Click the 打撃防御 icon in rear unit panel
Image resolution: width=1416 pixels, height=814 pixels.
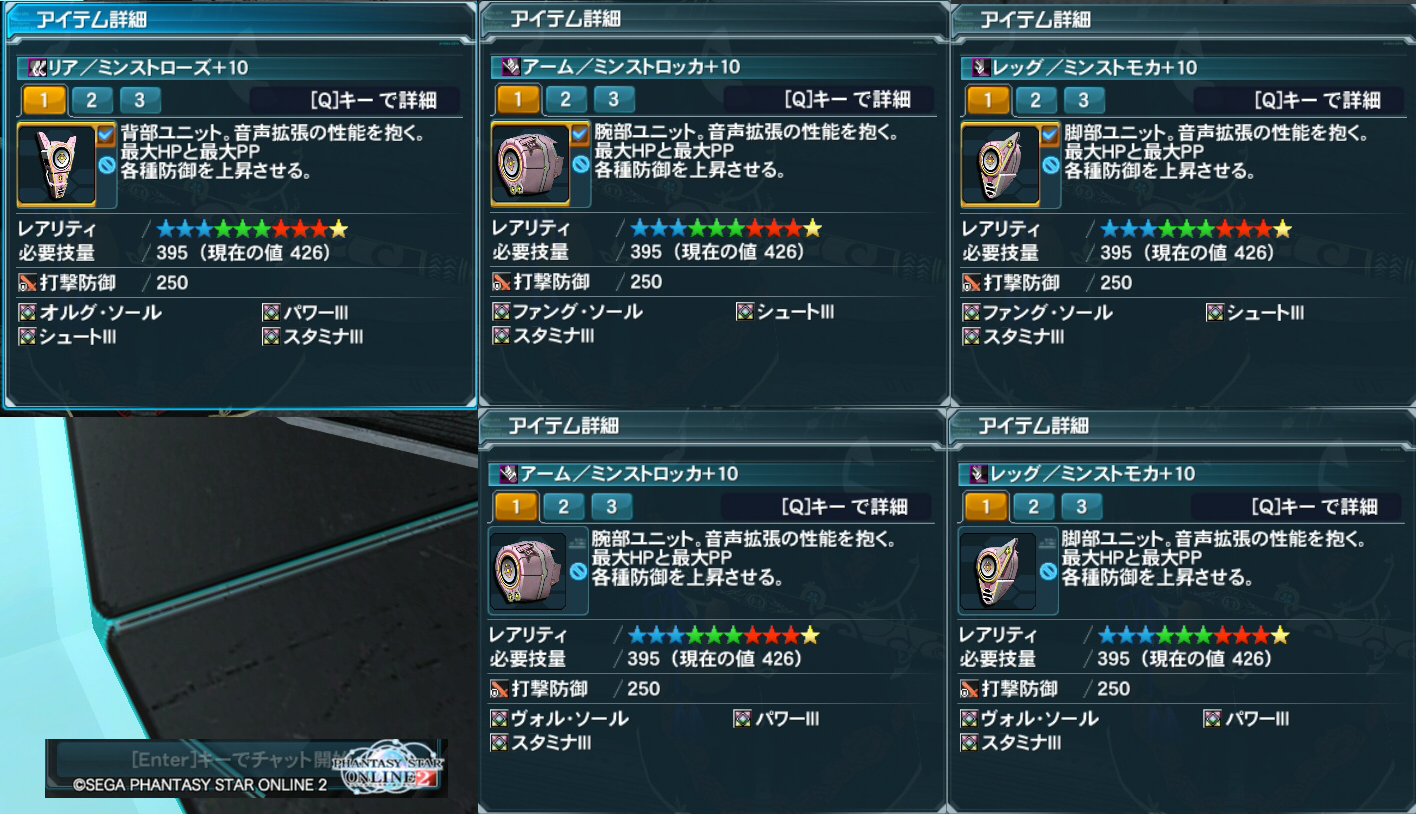tap(27, 282)
